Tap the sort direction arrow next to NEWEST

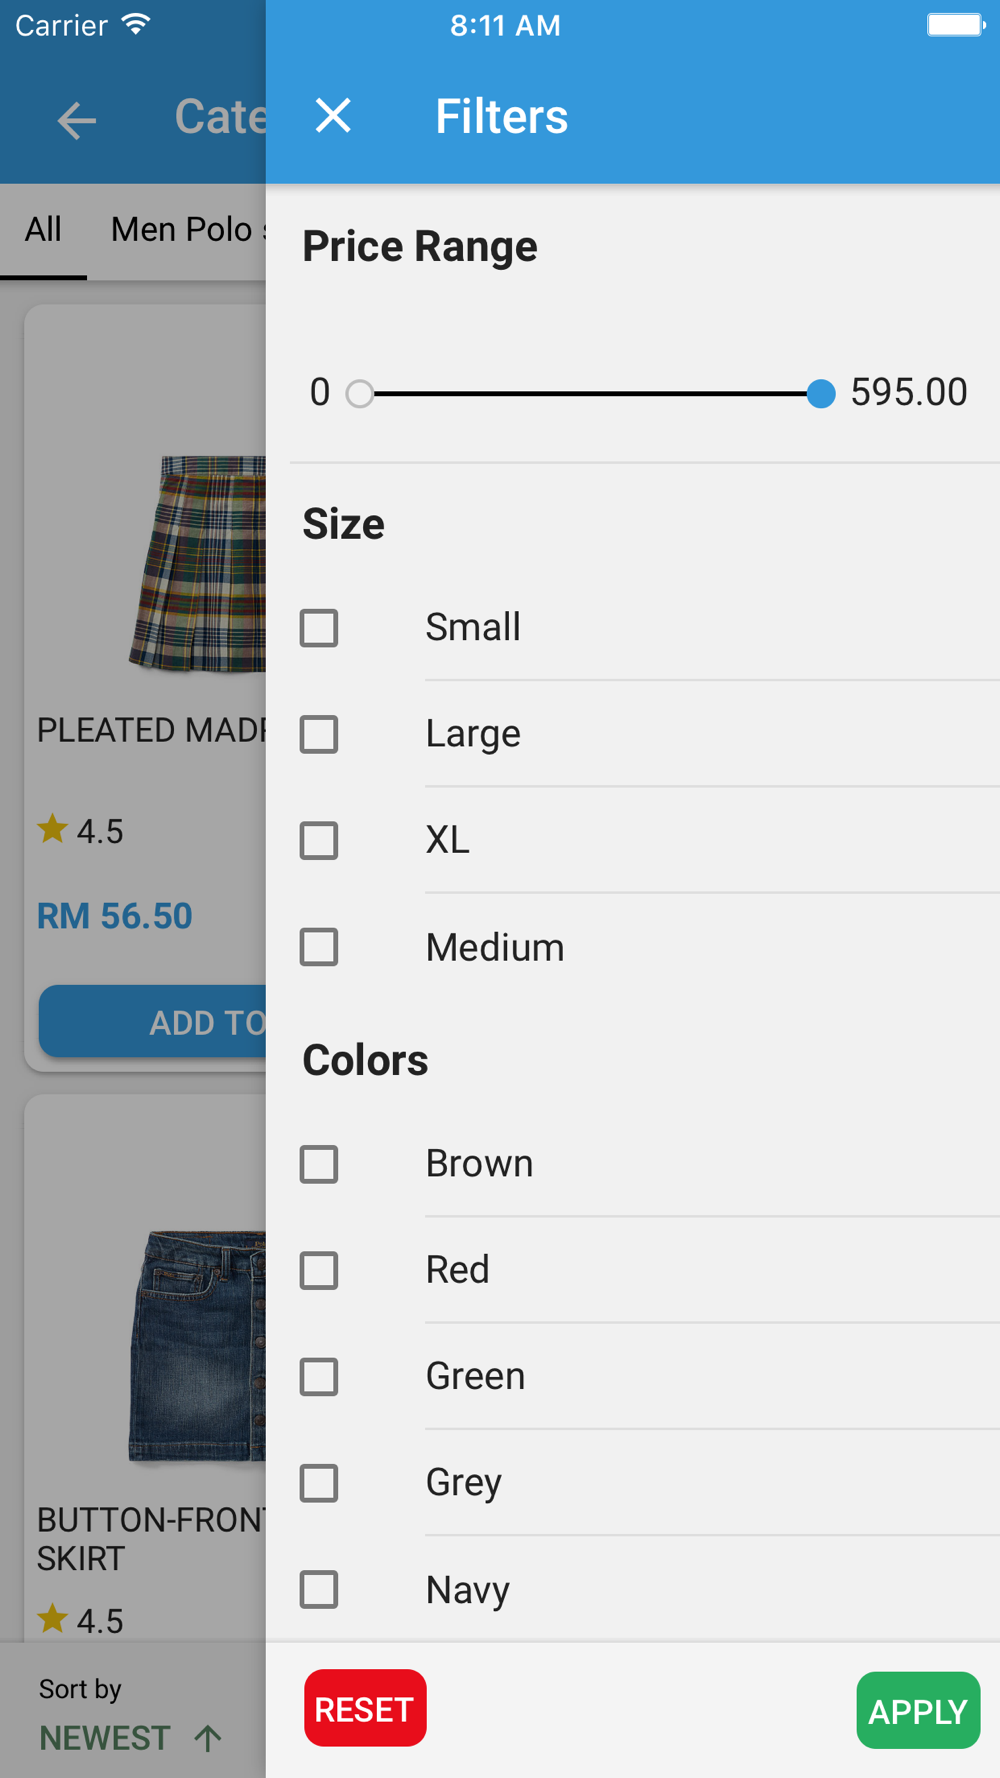[x=208, y=1738]
